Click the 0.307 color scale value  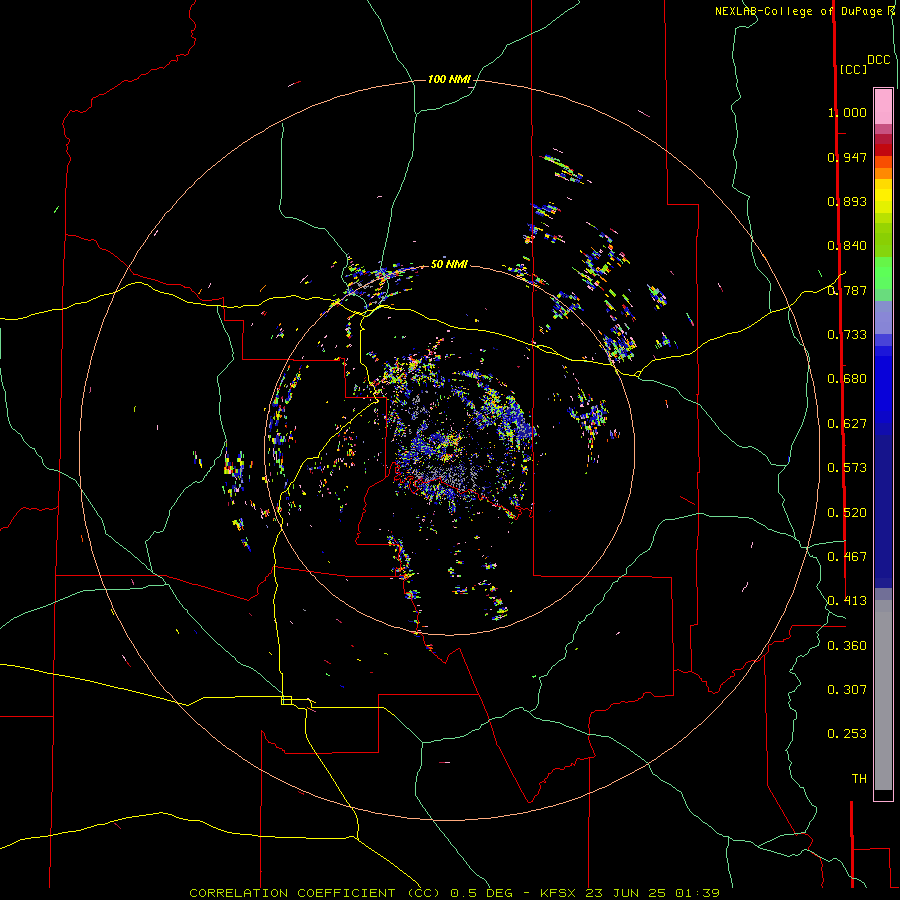tap(847, 690)
